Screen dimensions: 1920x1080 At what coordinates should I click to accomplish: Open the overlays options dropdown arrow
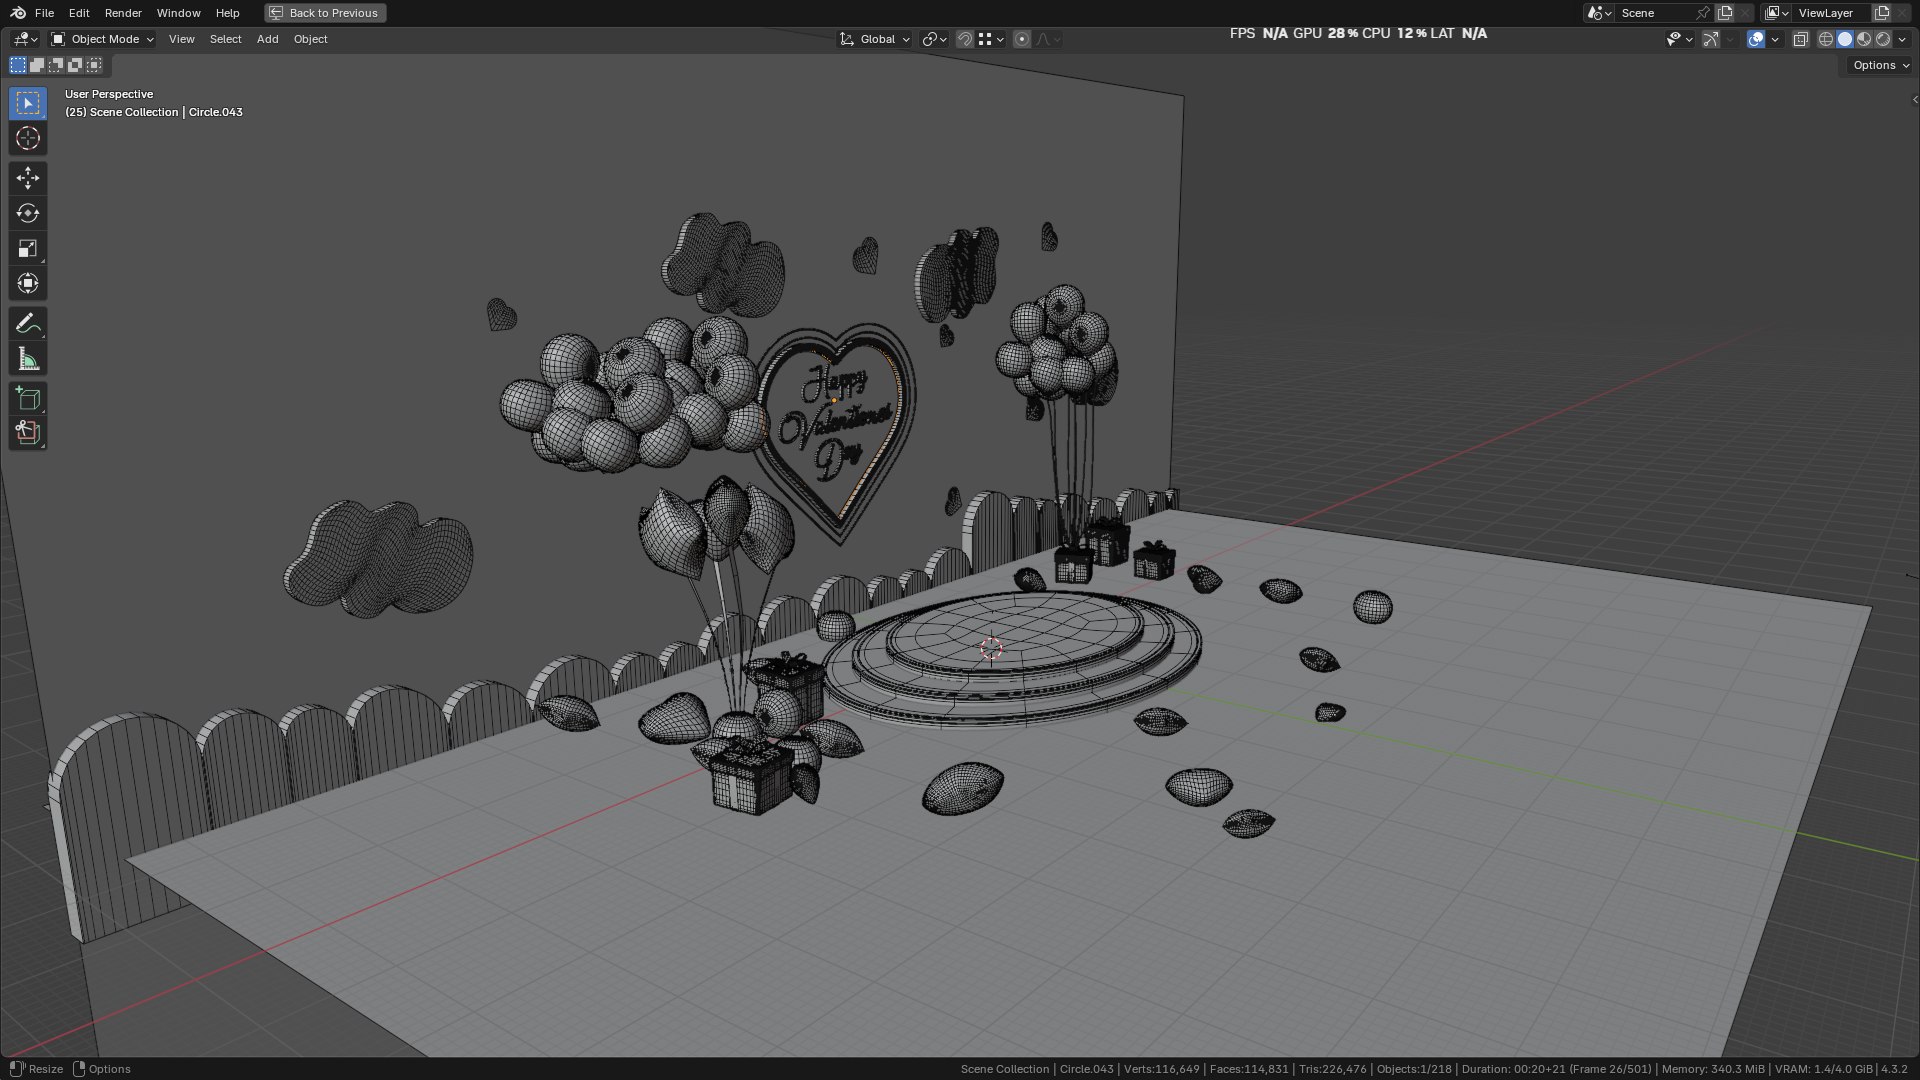[x=1775, y=39]
